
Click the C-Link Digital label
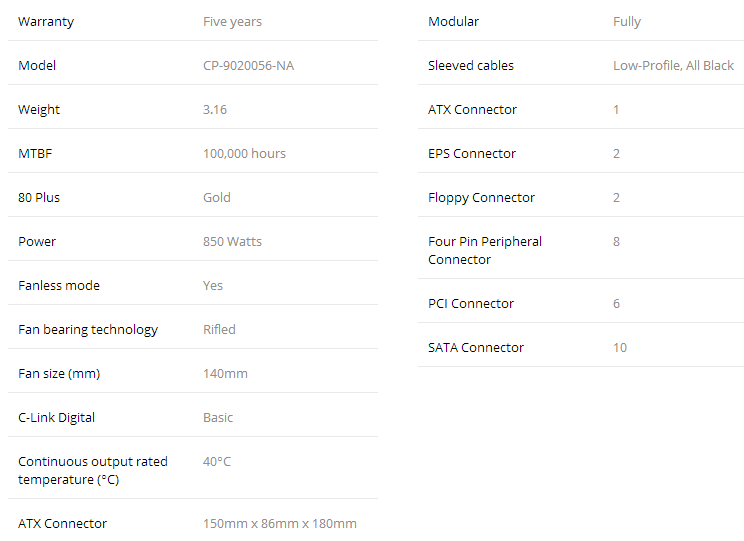pos(56,418)
